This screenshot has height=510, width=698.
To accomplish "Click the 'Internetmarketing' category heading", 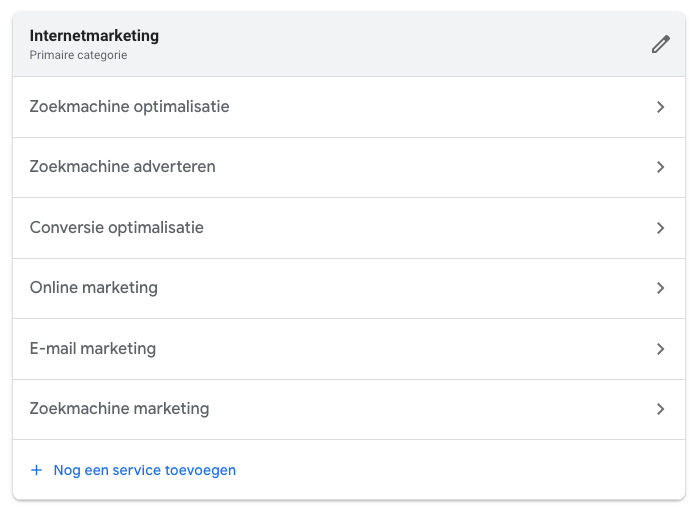I will tap(94, 36).
